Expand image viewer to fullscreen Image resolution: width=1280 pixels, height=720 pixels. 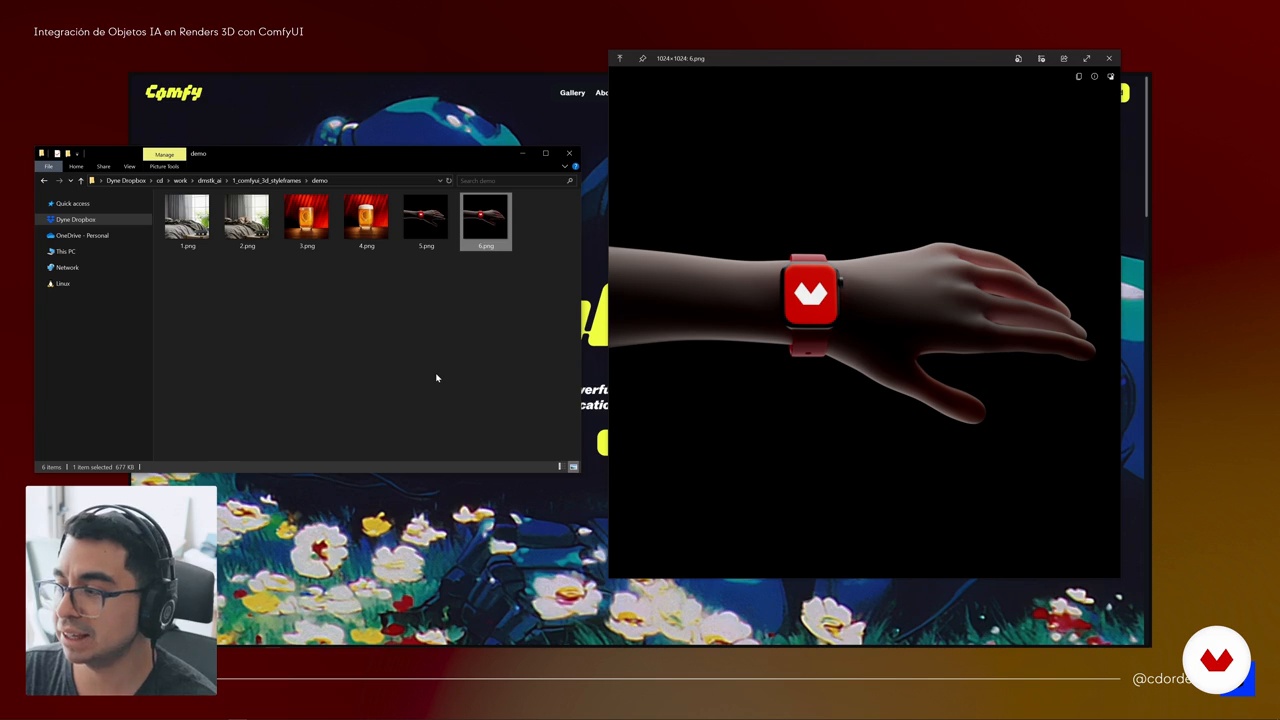pyautogui.click(x=1087, y=58)
